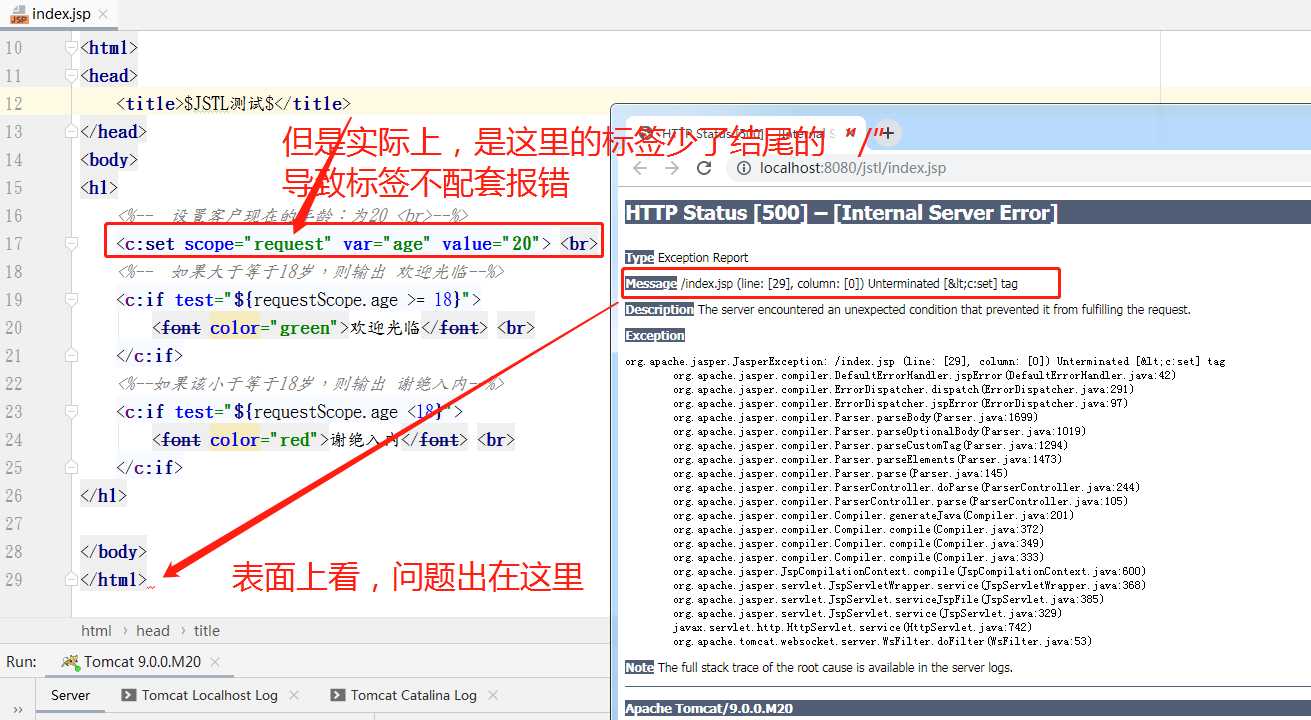Toggle fold marker at </html> line 29
This screenshot has width=1311, height=720.
tap(70, 580)
